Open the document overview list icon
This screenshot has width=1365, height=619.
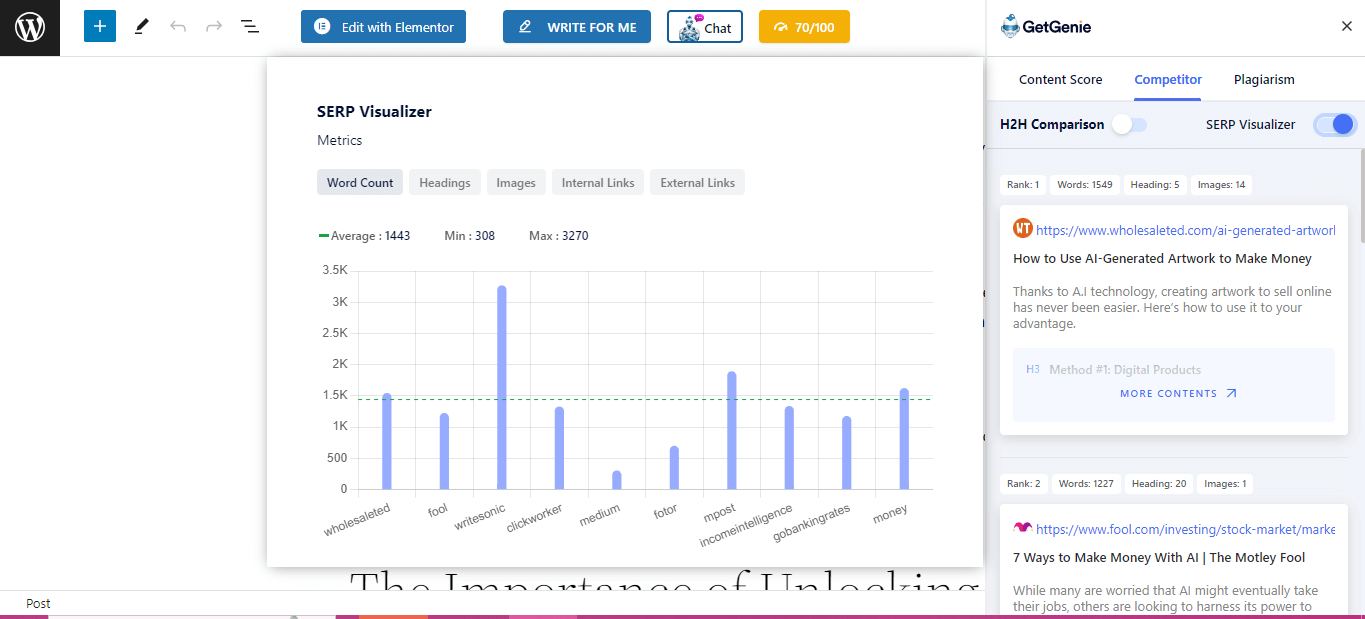[250, 27]
